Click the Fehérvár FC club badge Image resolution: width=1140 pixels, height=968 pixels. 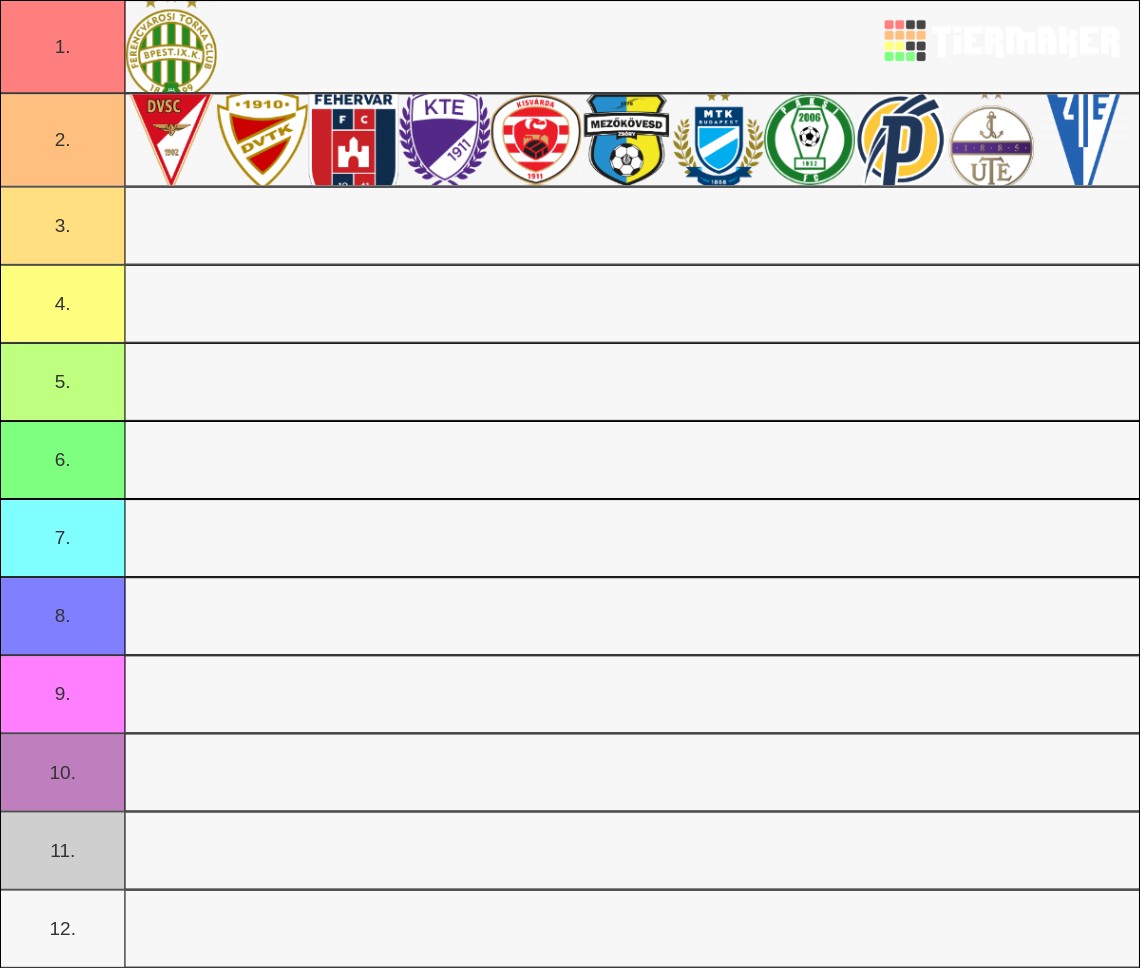click(x=351, y=139)
